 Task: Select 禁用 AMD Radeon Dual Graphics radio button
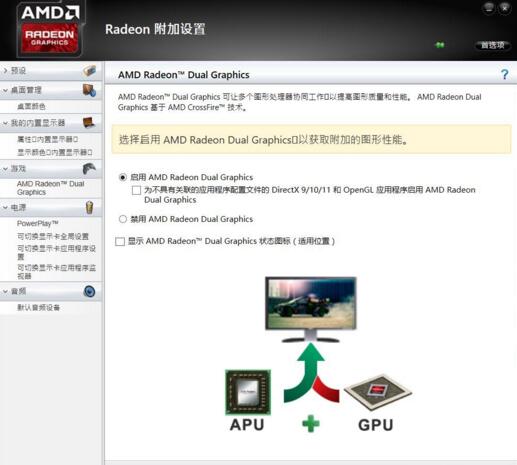pyautogui.click(x=123, y=219)
